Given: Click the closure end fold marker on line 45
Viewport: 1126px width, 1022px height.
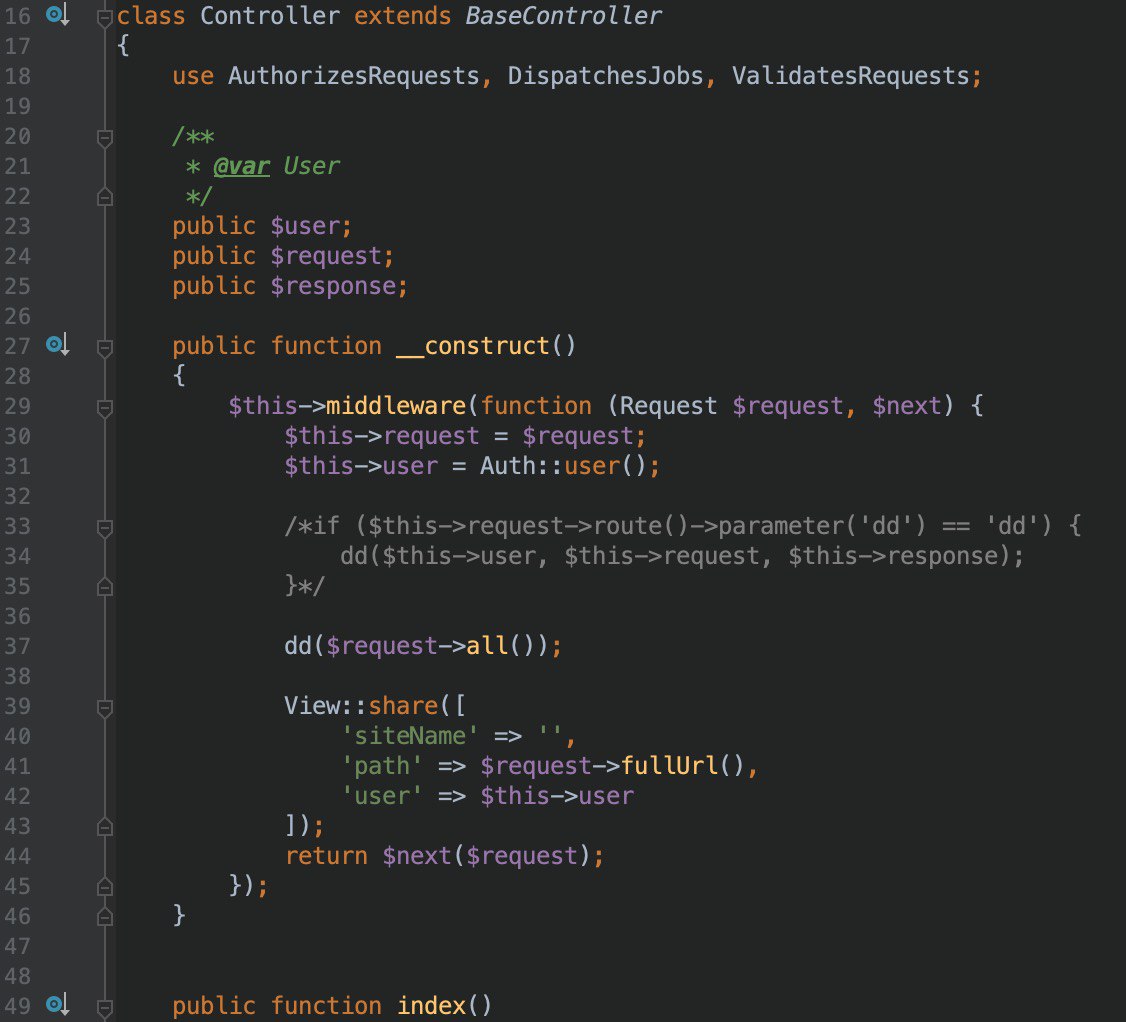Looking at the screenshot, I should point(105,887).
